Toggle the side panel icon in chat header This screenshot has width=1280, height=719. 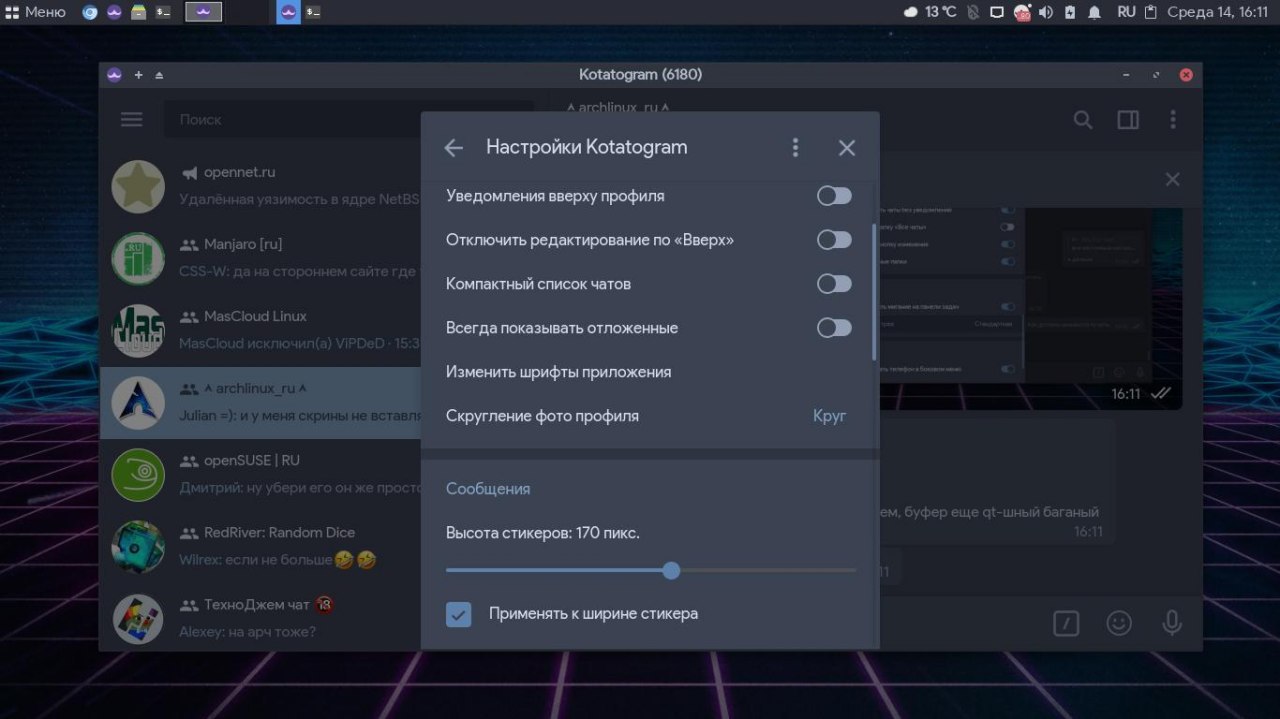[x=1128, y=120]
